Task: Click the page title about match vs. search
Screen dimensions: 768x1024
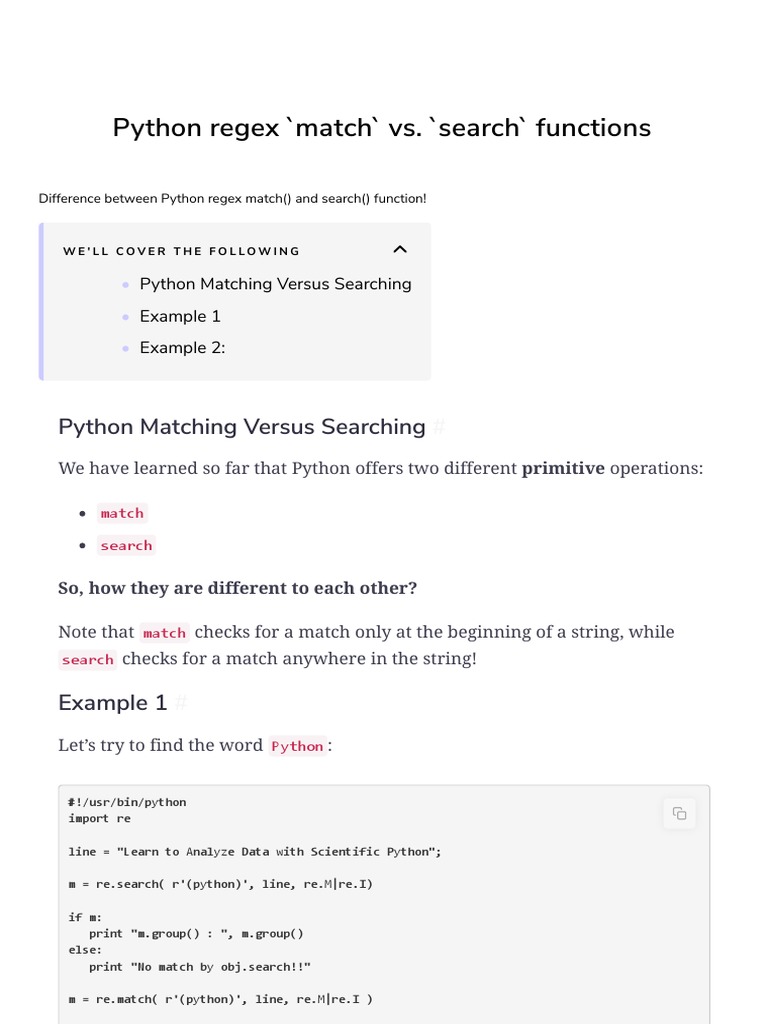Action: 381,128
